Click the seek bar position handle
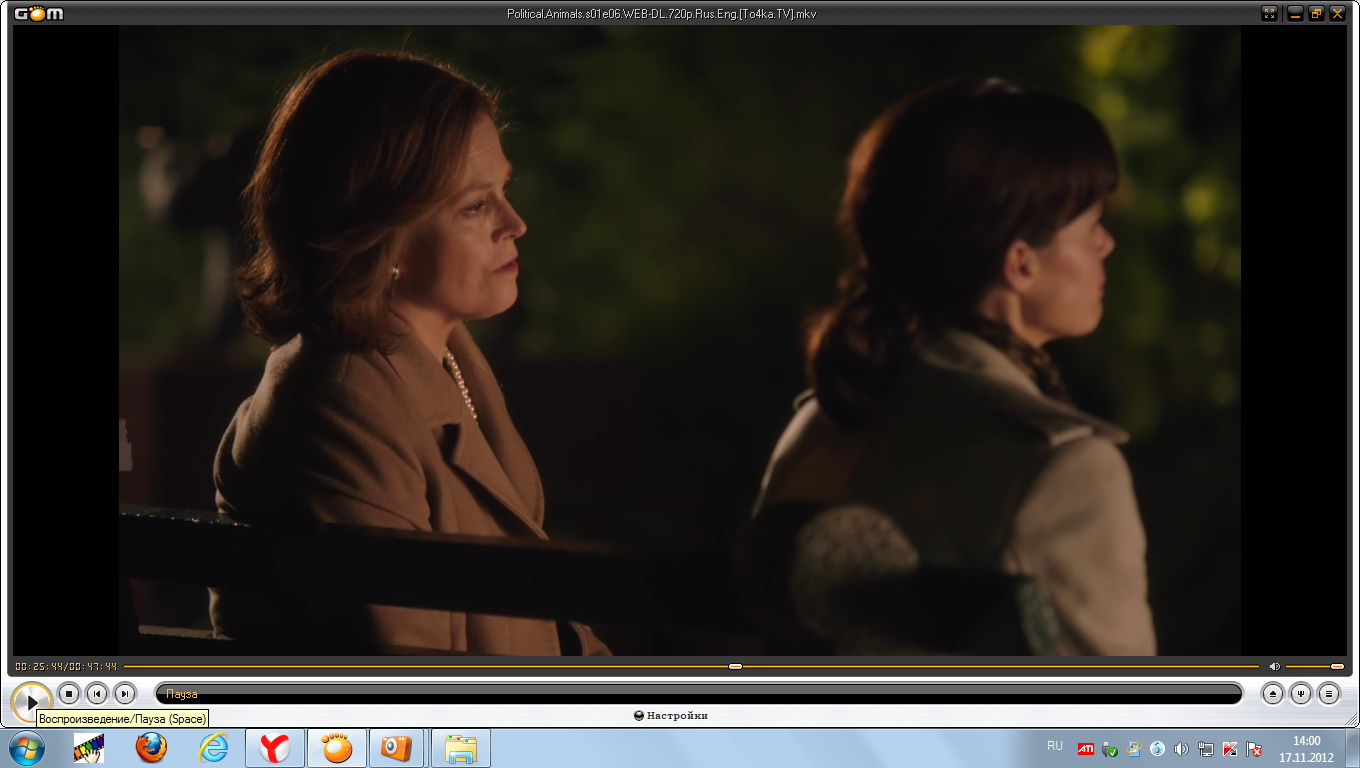 (x=735, y=666)
